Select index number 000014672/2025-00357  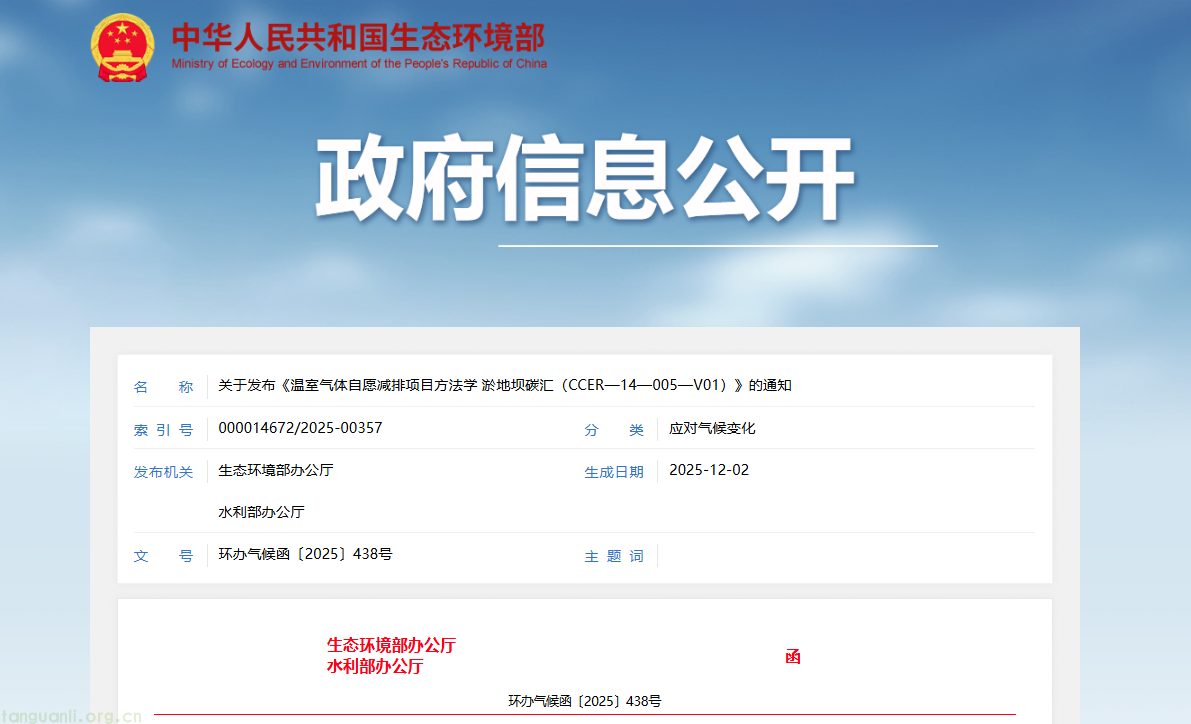point(303,428)
